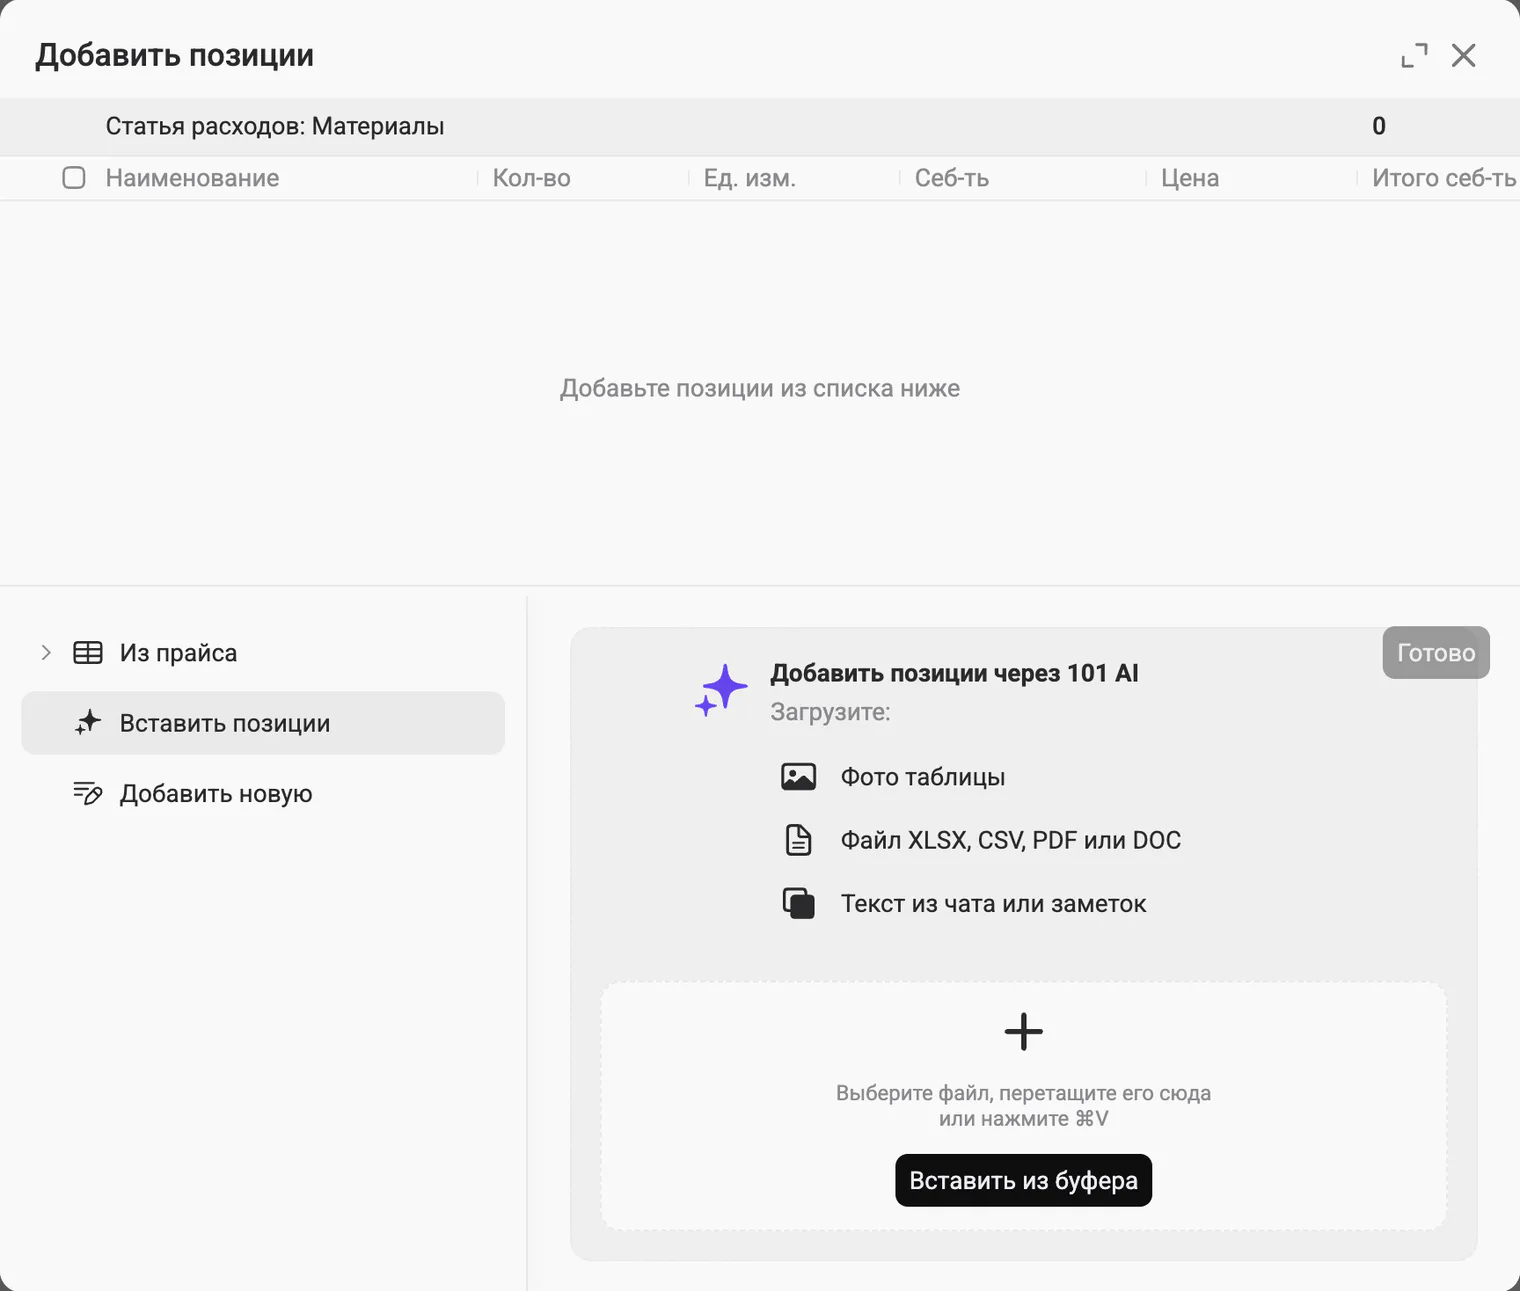Open the Добавить новую menu item
Screen dimensions: 1520x1291
click(x=263, y=793)
